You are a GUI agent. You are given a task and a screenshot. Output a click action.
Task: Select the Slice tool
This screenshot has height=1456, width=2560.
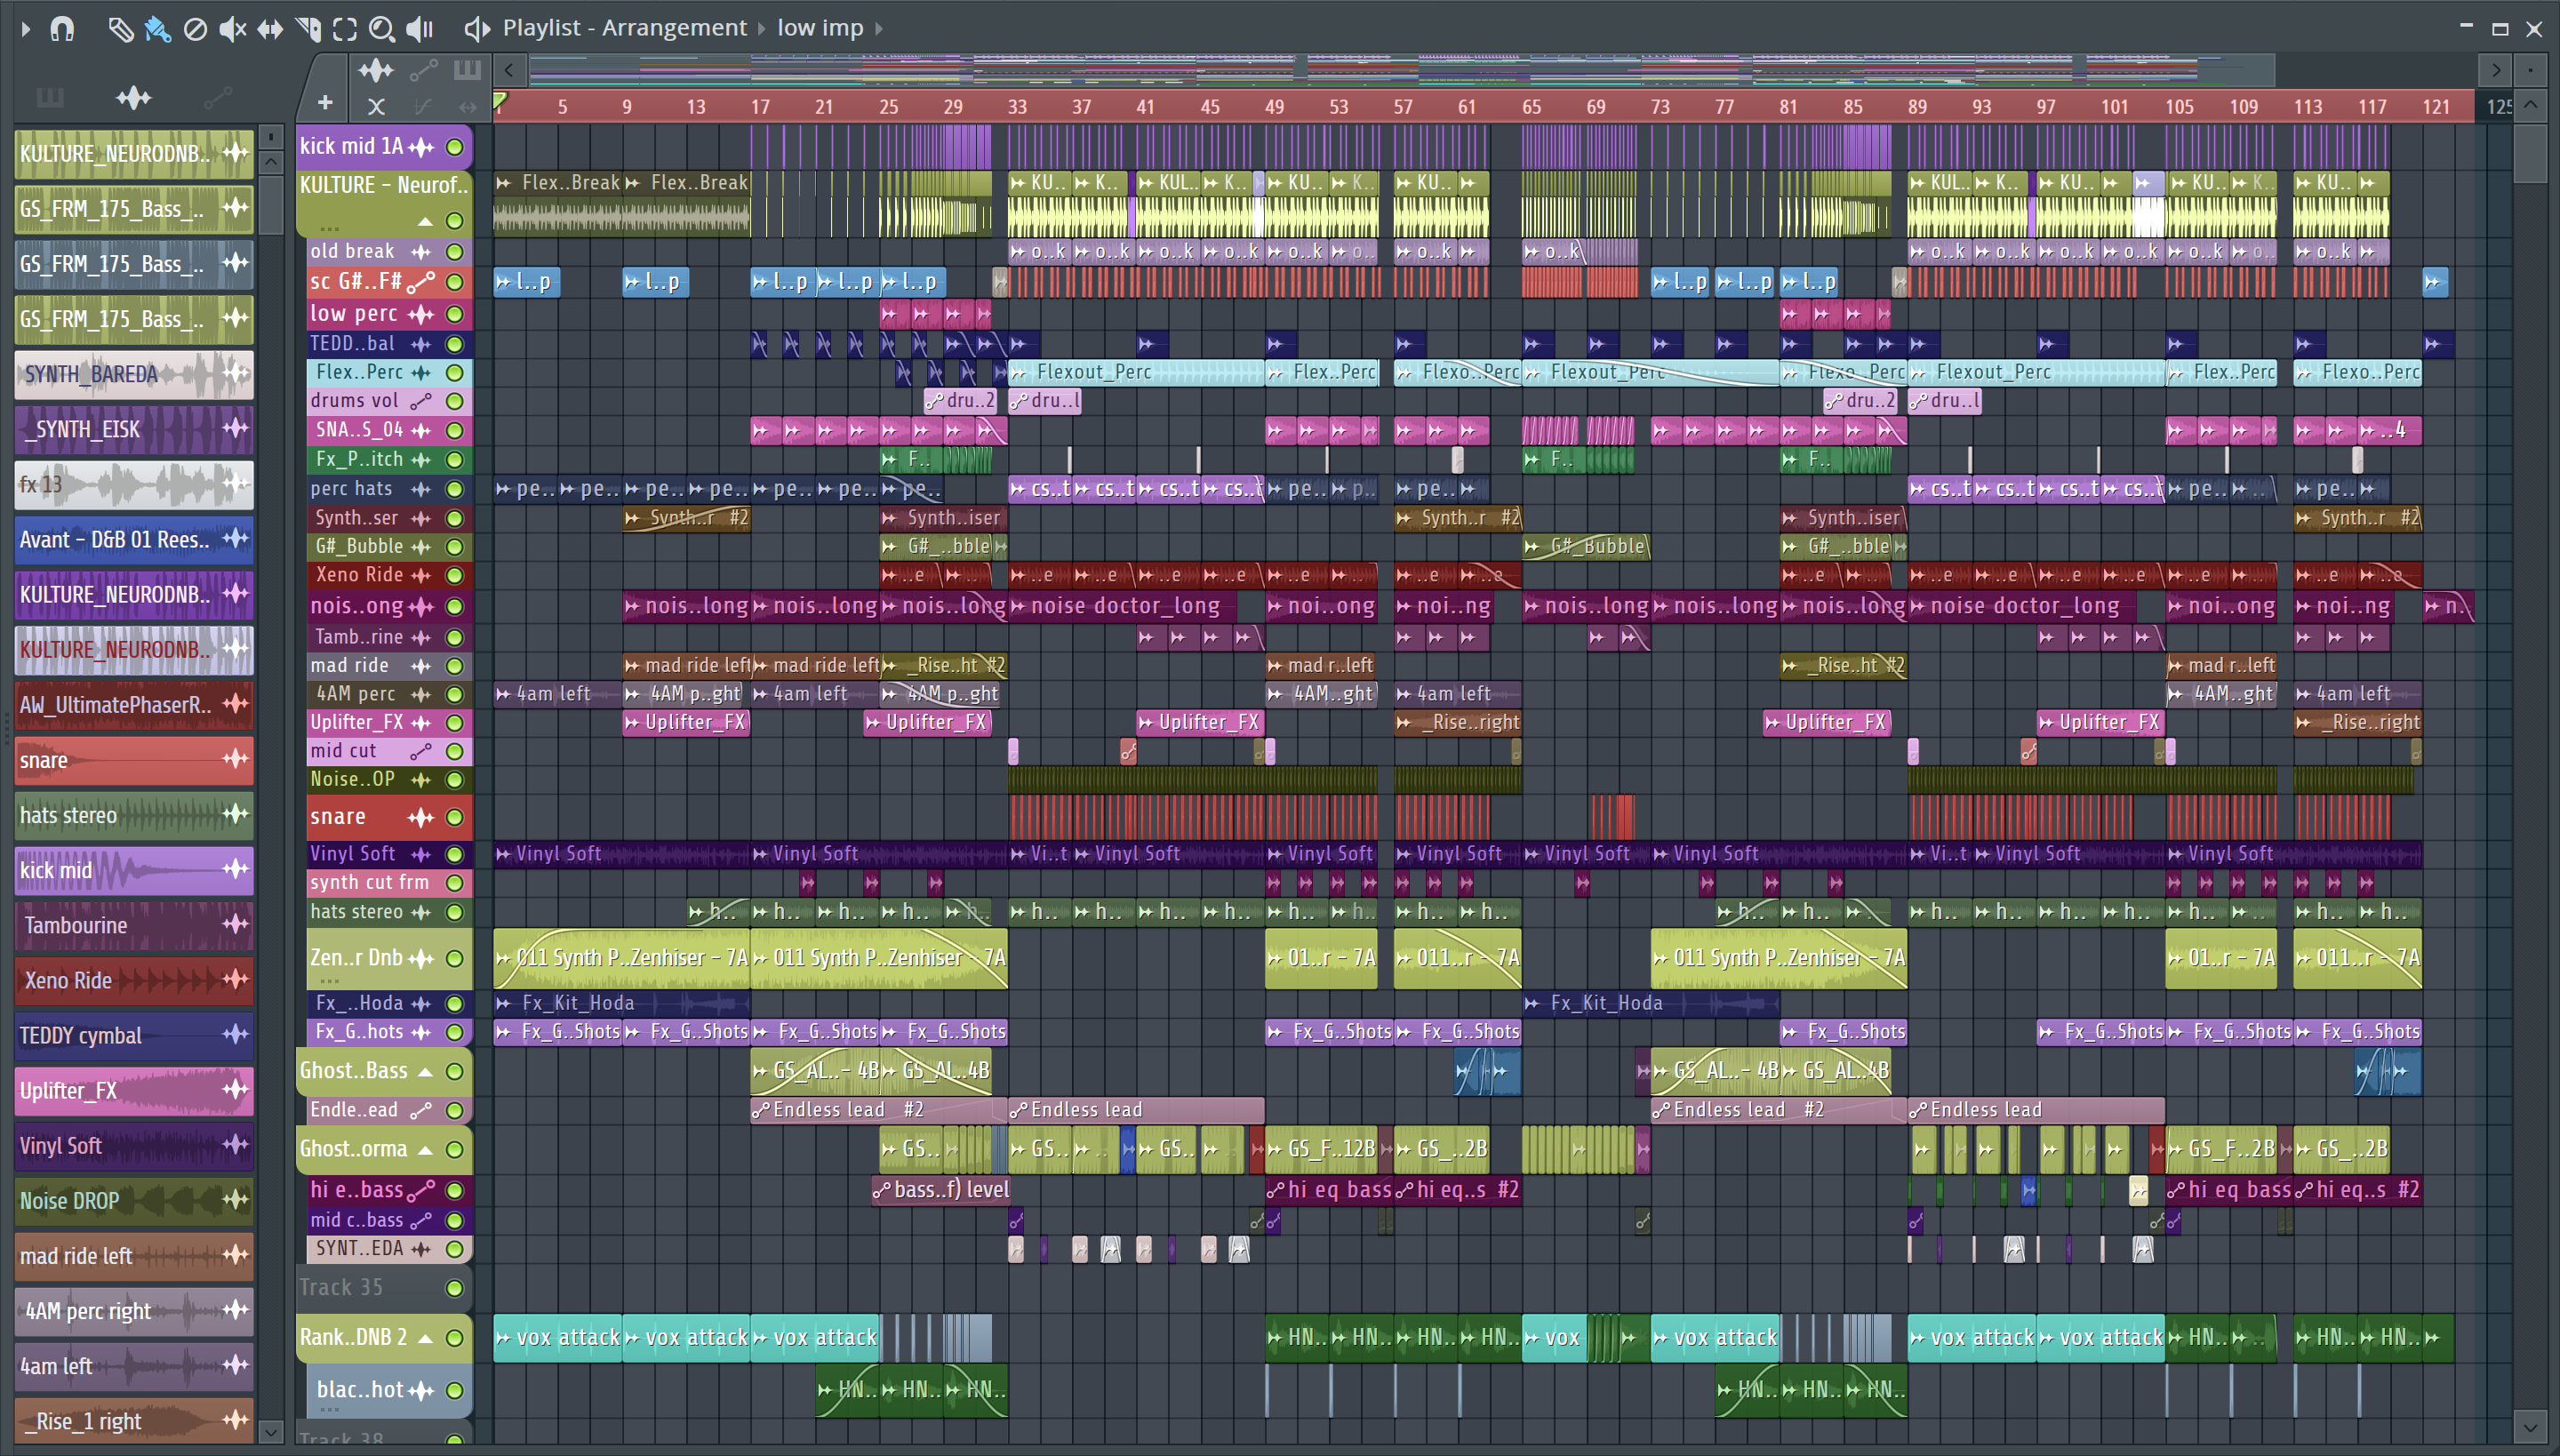[x=308, y=29]
